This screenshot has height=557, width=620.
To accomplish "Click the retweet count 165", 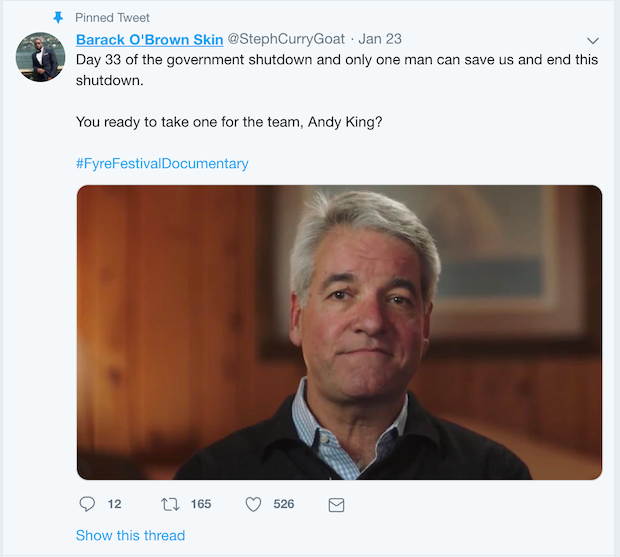I will point(201,504).
